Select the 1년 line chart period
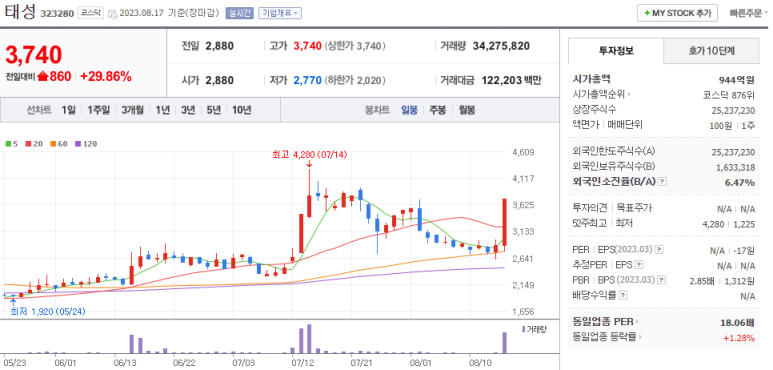 pyautogui.click(x=162, y=110)
